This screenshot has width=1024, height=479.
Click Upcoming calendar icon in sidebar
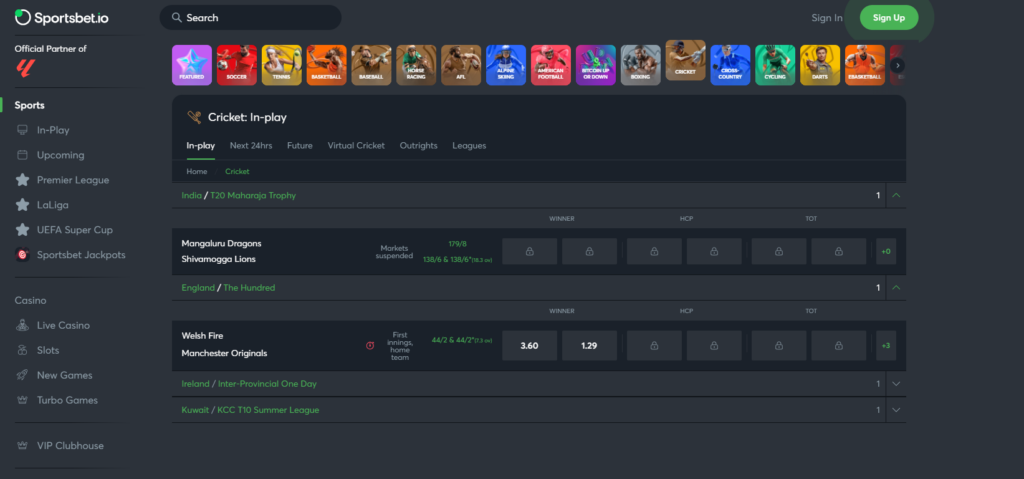pos(22,155)
